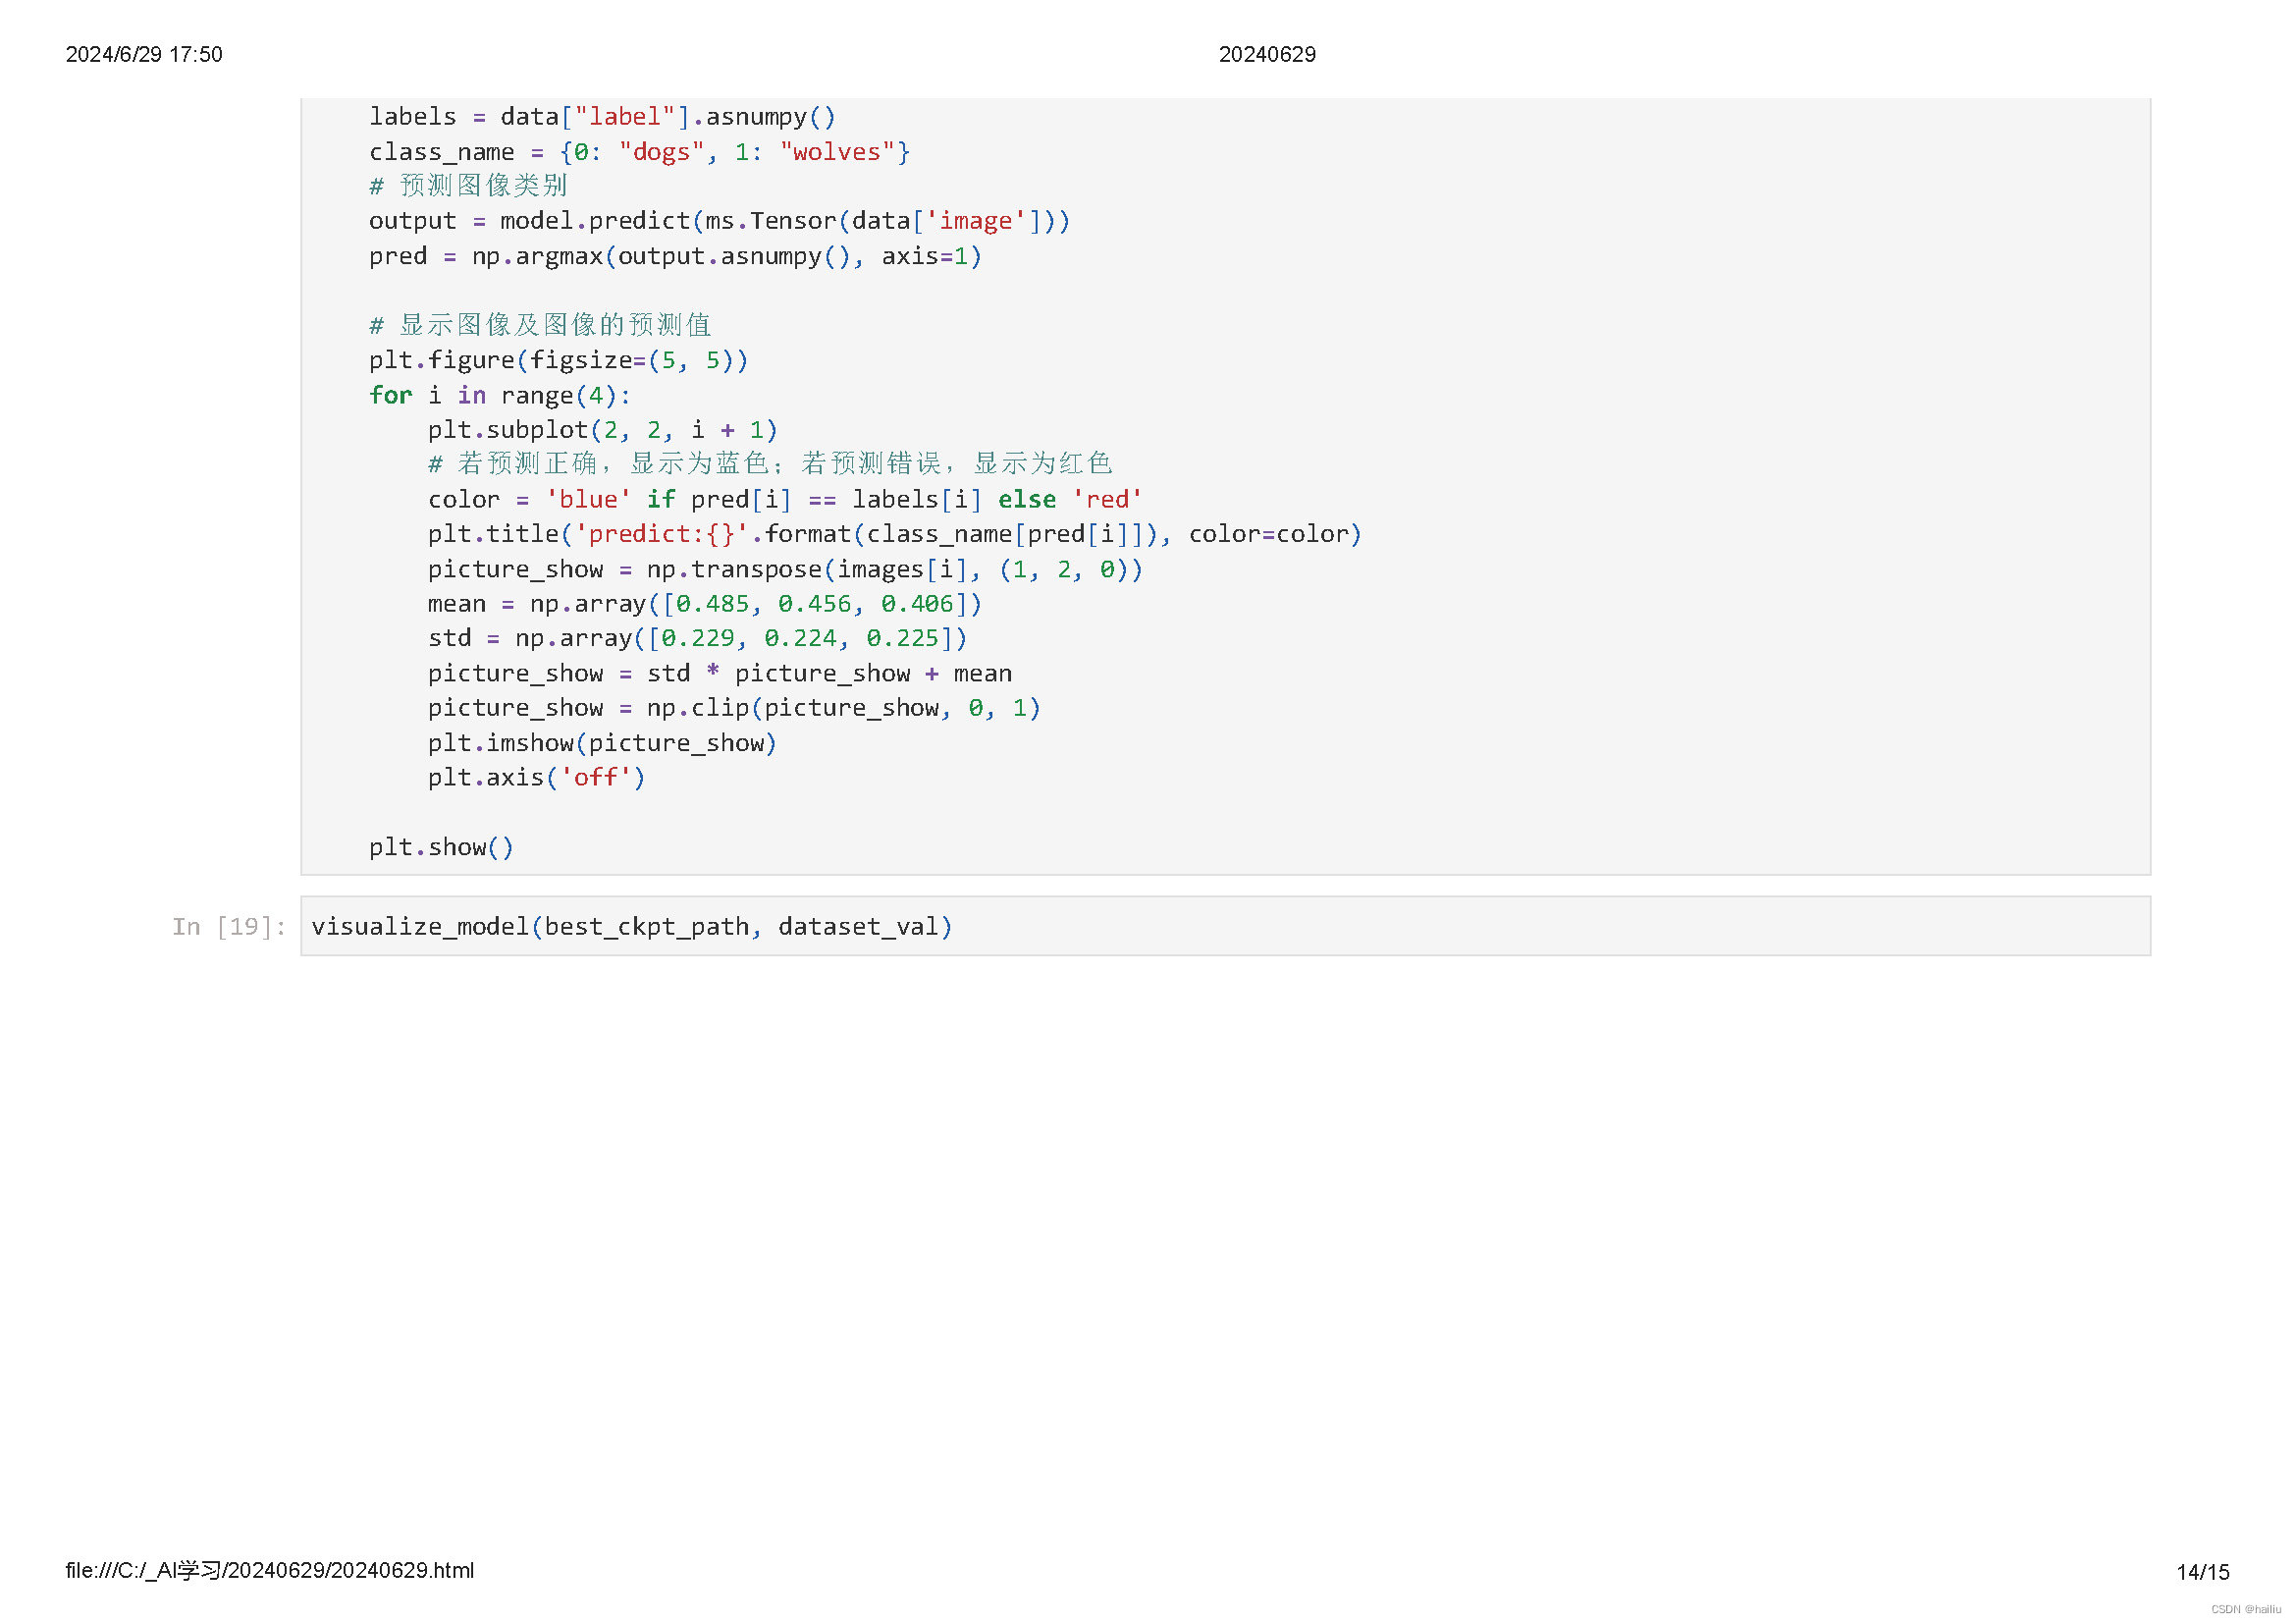Click the plt.show() code line
2296x1623 pixels.
[441, 848]
